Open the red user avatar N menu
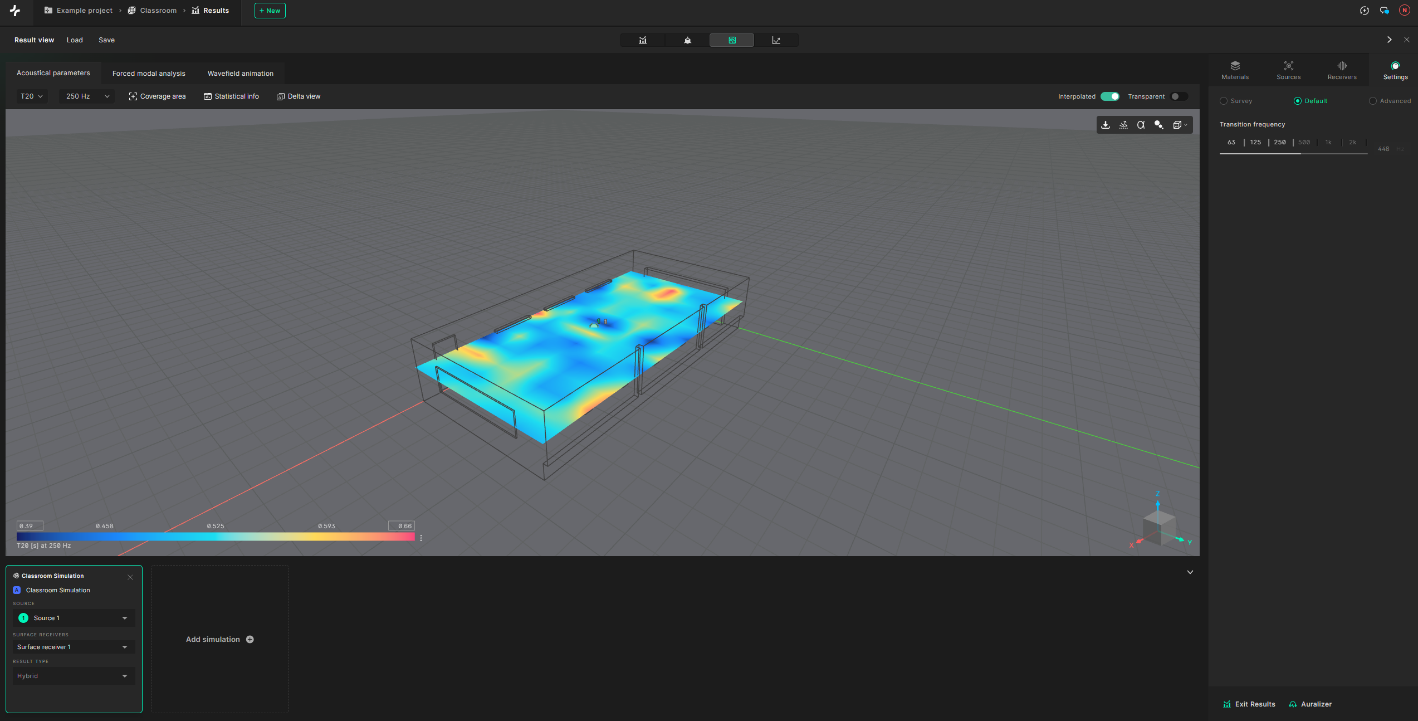The image size is (1418, 721). click(x=1404, y=10)
